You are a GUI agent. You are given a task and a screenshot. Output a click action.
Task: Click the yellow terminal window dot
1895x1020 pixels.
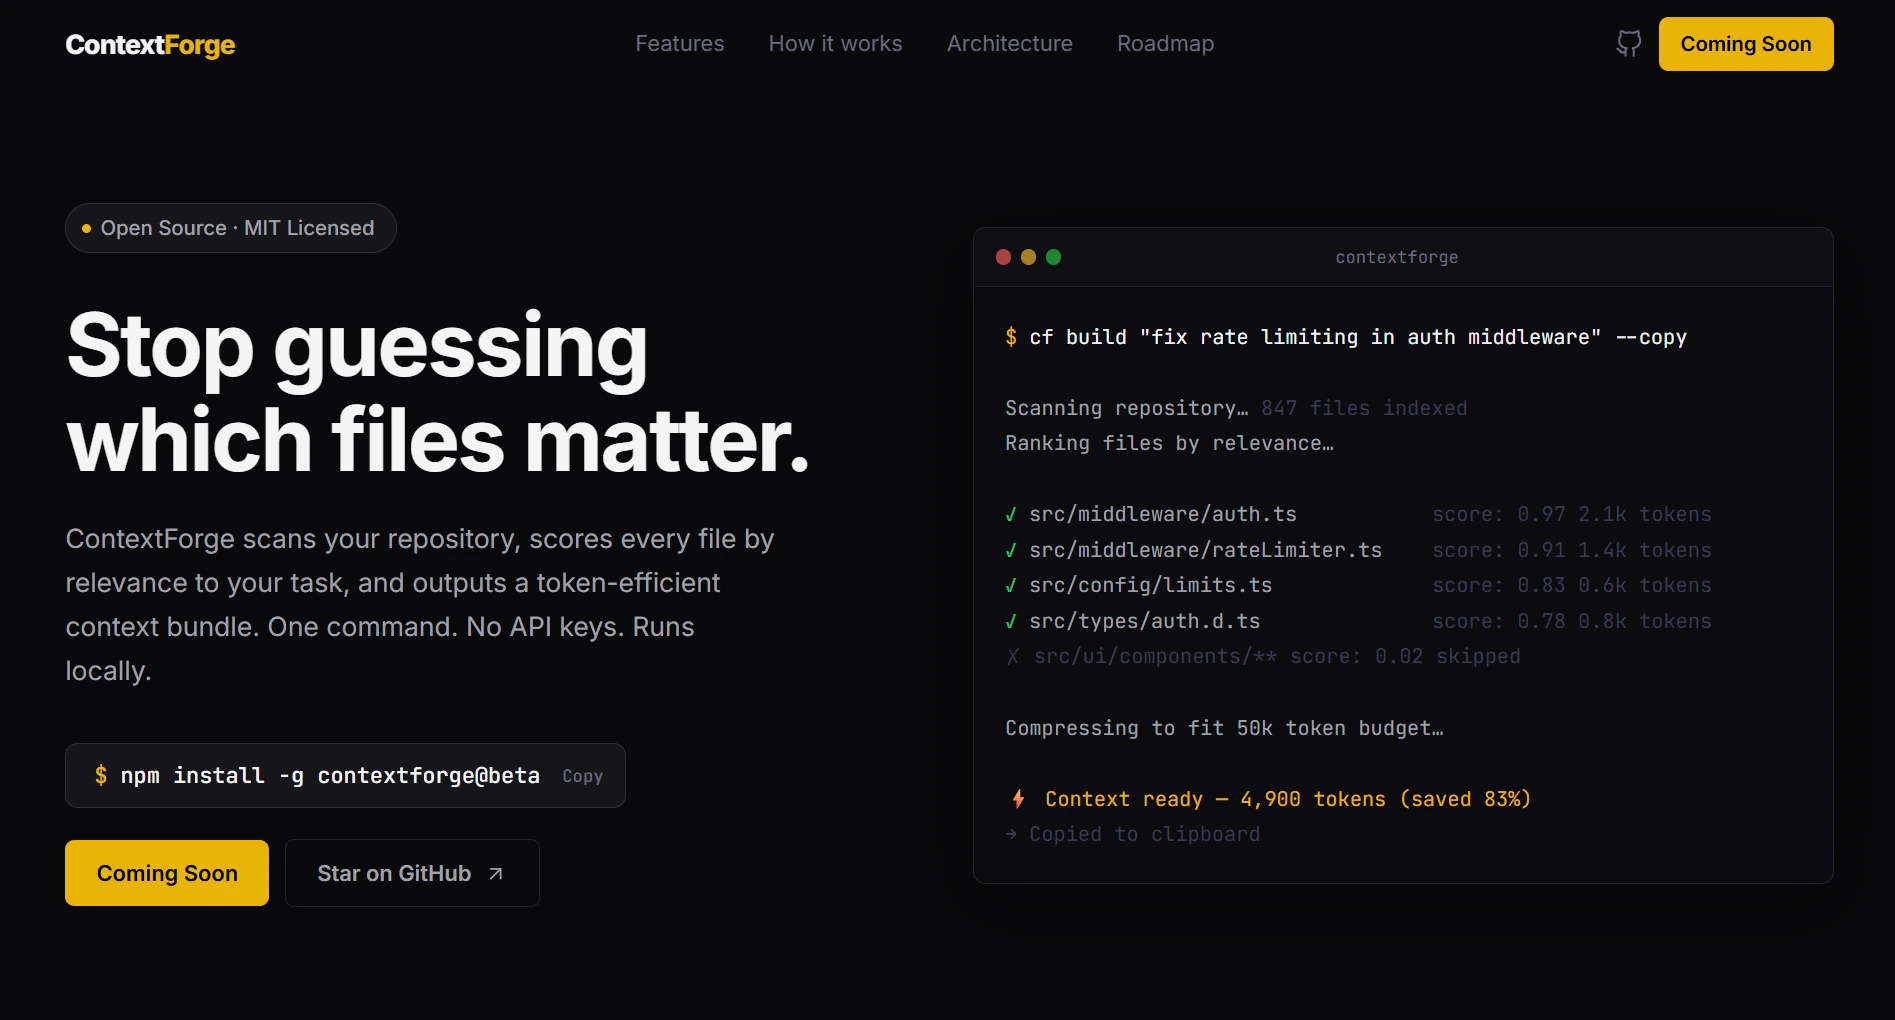coord(1028,257)
